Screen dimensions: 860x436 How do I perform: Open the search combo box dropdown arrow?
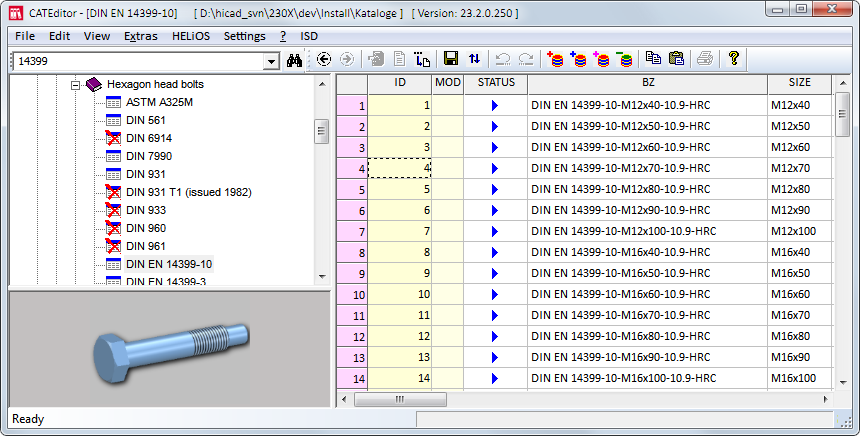coord(271,61)
